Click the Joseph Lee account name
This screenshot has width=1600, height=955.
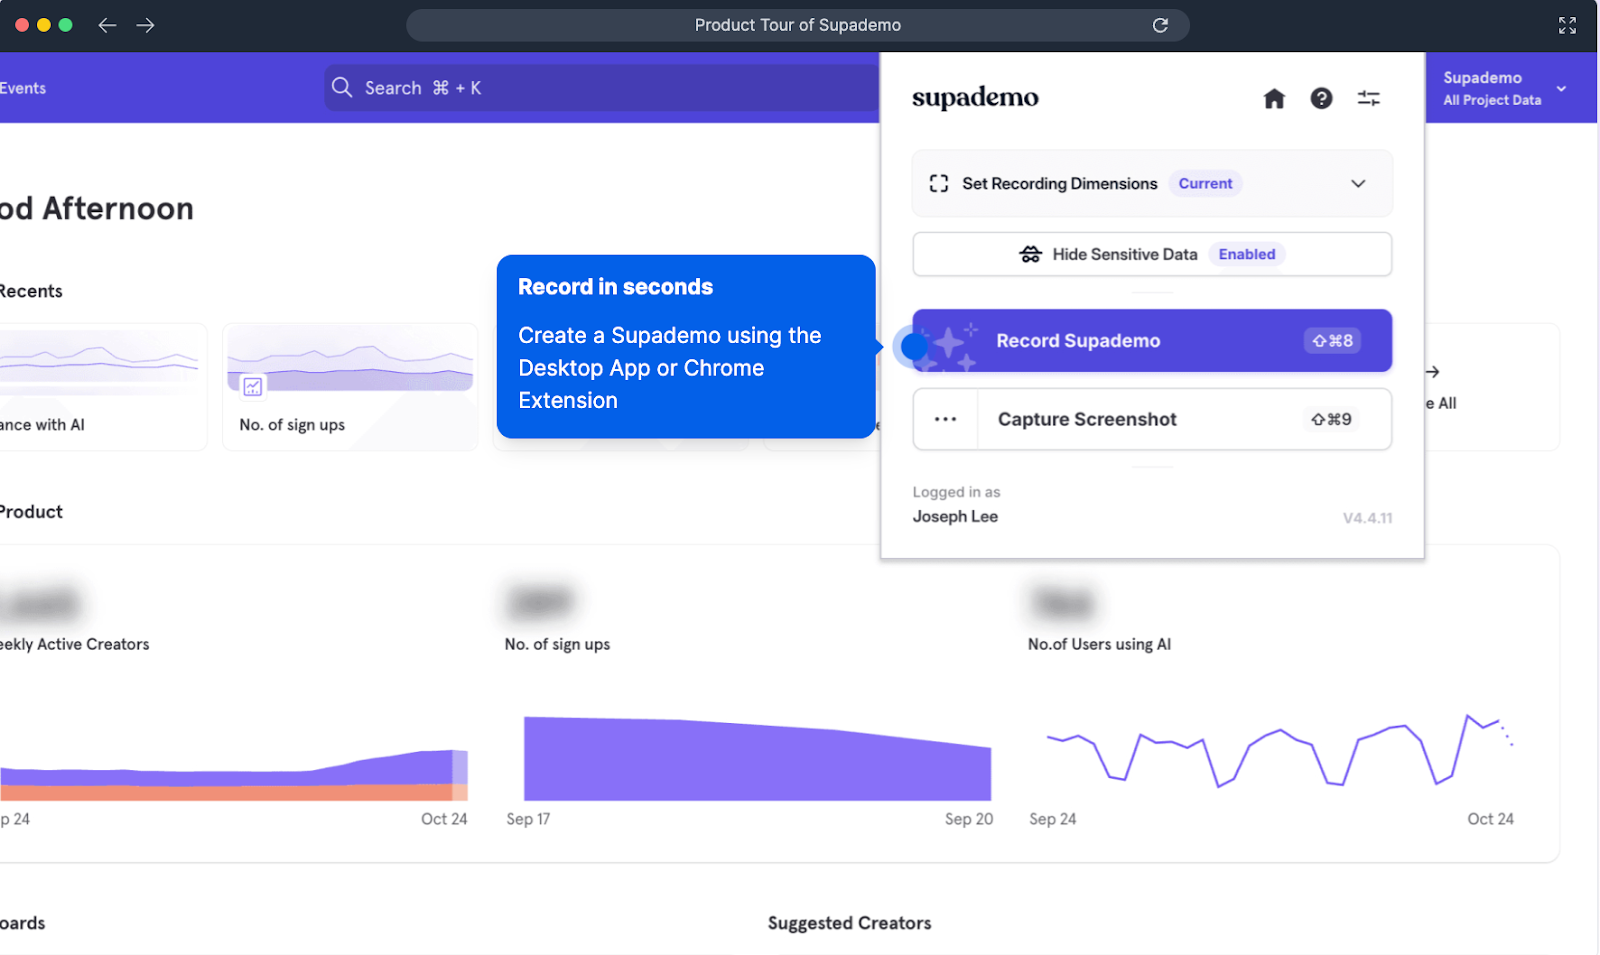click(x=955, y=516)
